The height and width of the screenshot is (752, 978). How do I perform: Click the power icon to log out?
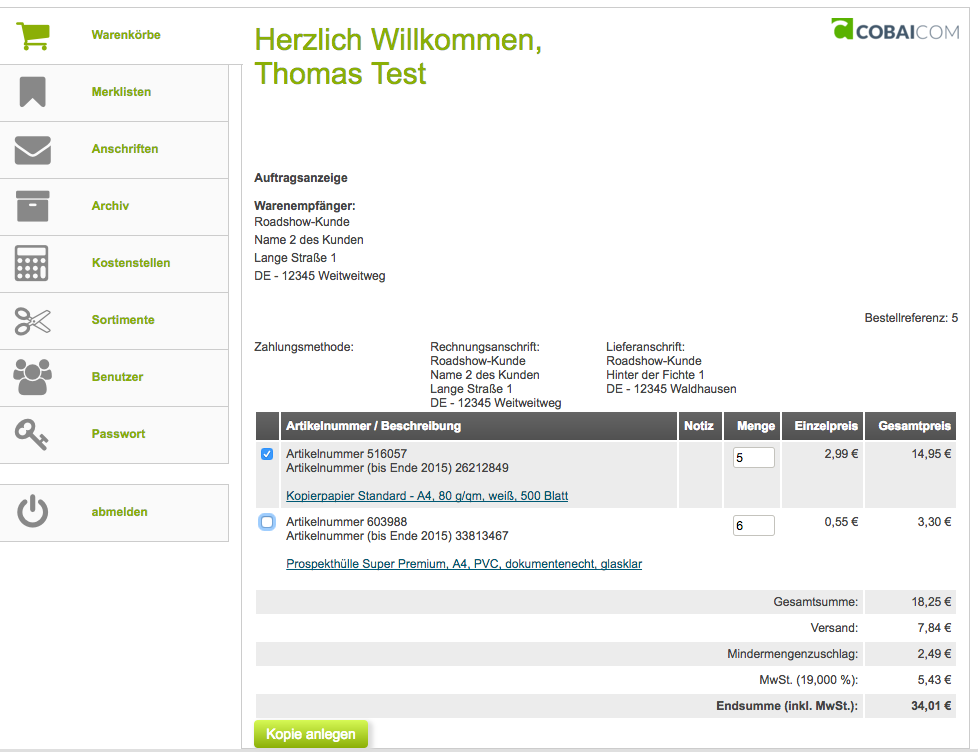pos(32,512)
